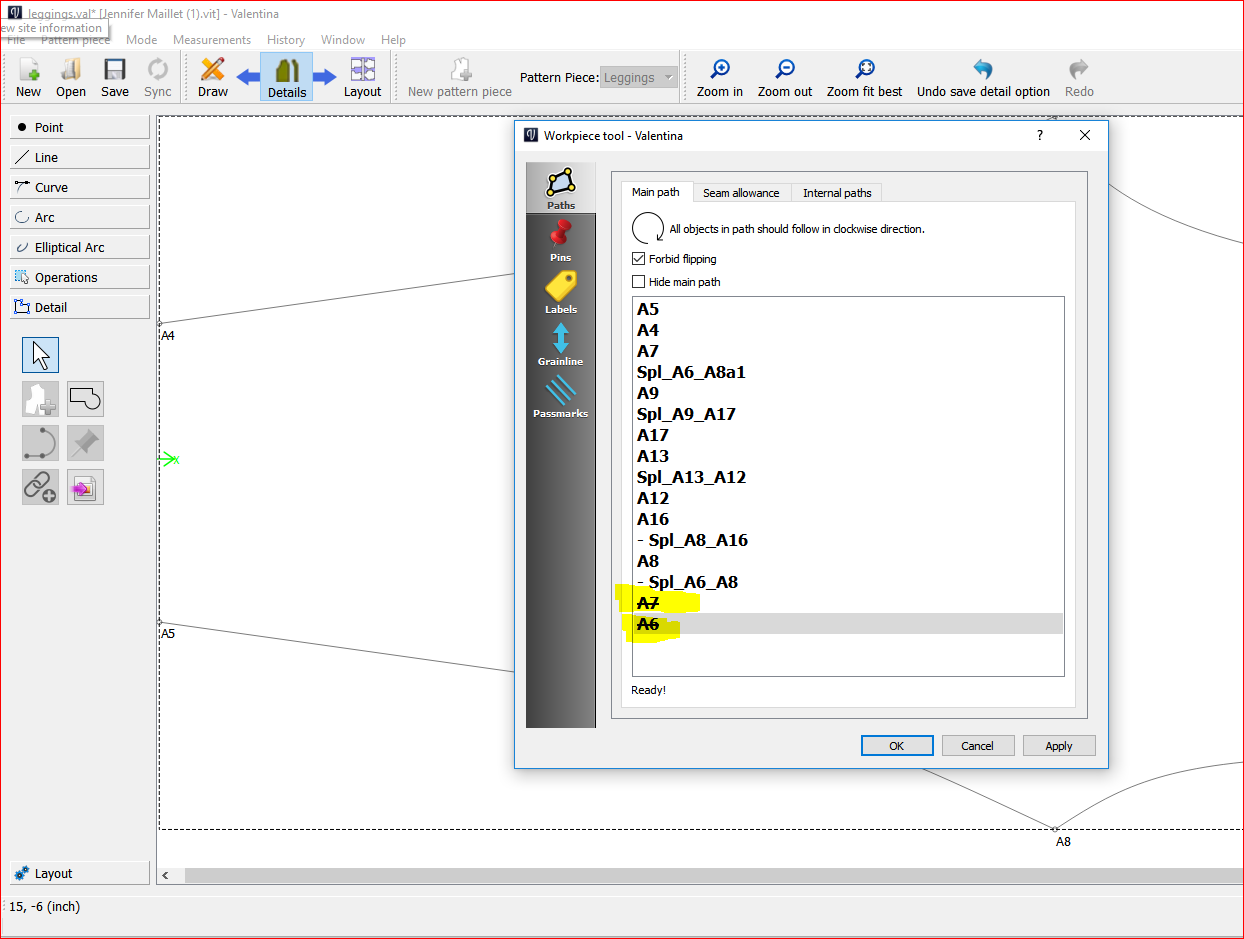Open the Measurements menu
Image resolution: width=1244 pixels, height=939 pixels.
click(x=211, y=40)
